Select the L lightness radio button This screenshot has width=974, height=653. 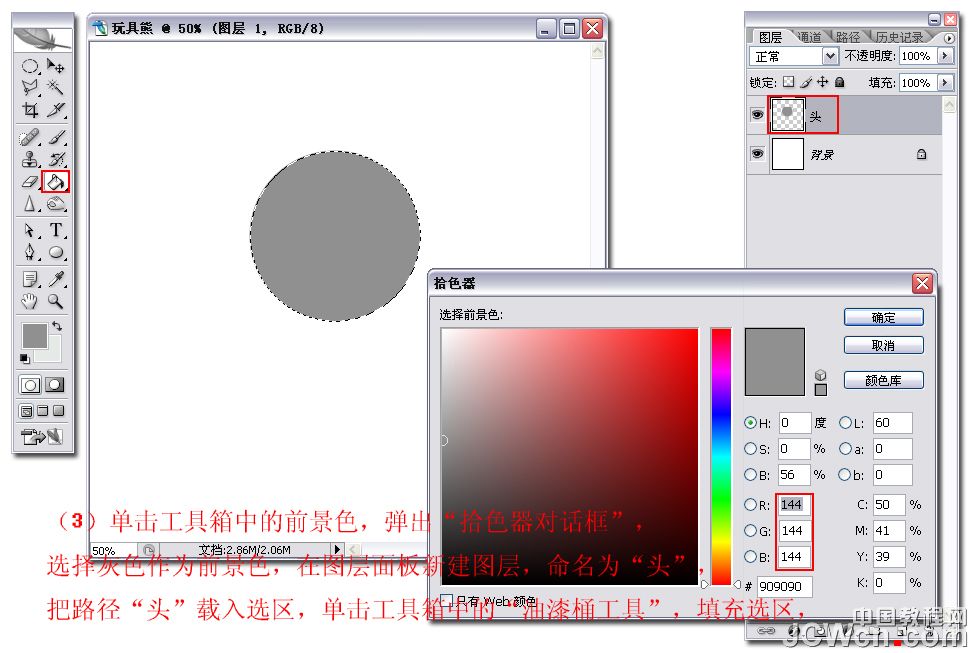point(845,422)
